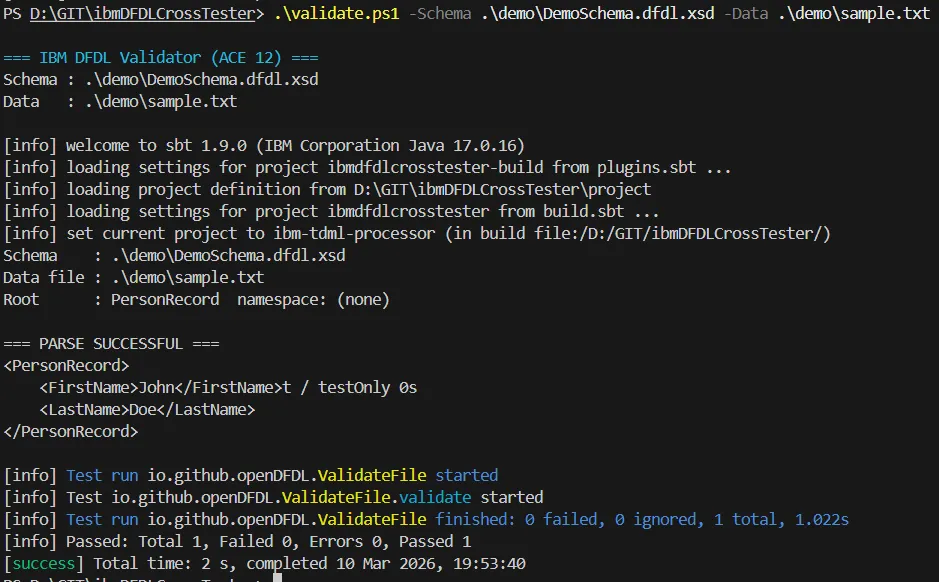Click the 'loading settings ... from build.sbt' line
Screen dimensions: 939x582
(x=331, y=212)
